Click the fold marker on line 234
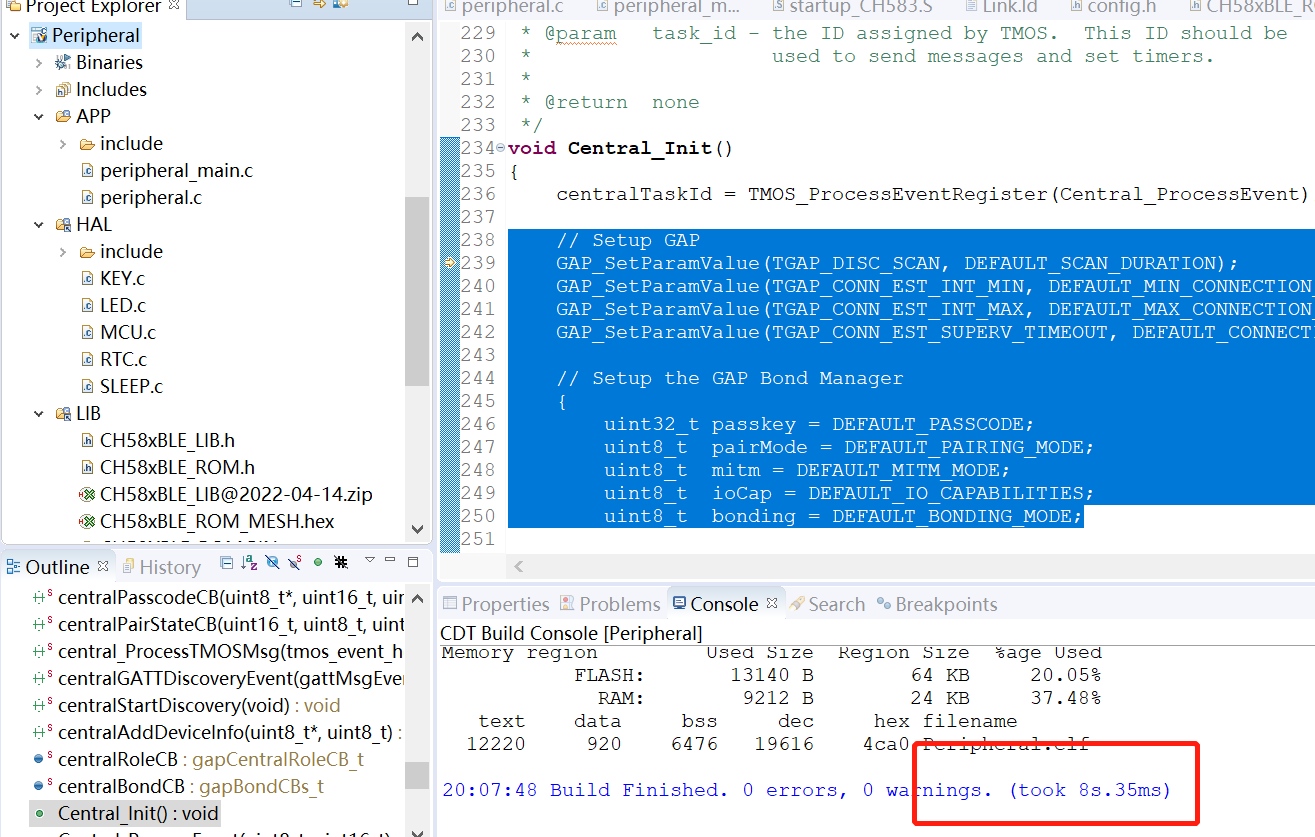The image size is (1315, 837). point(500,149)
